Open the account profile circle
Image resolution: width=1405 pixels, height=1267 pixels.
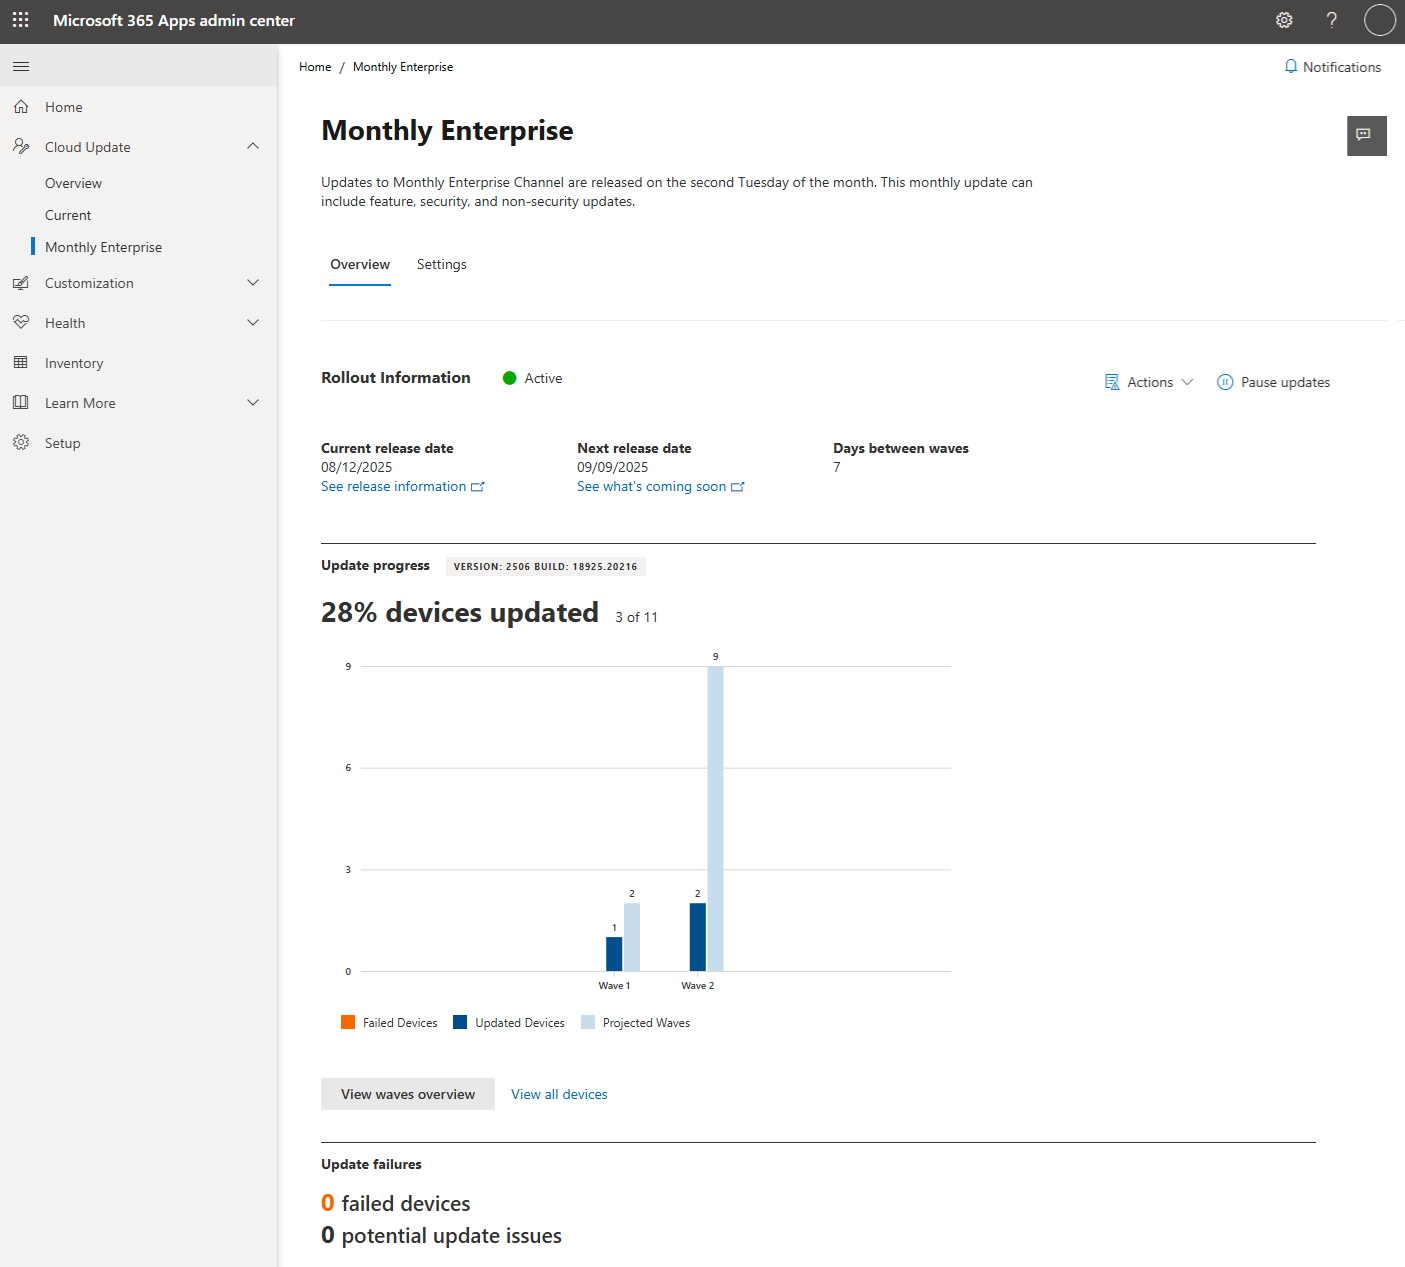click(x=1379, y=20)
